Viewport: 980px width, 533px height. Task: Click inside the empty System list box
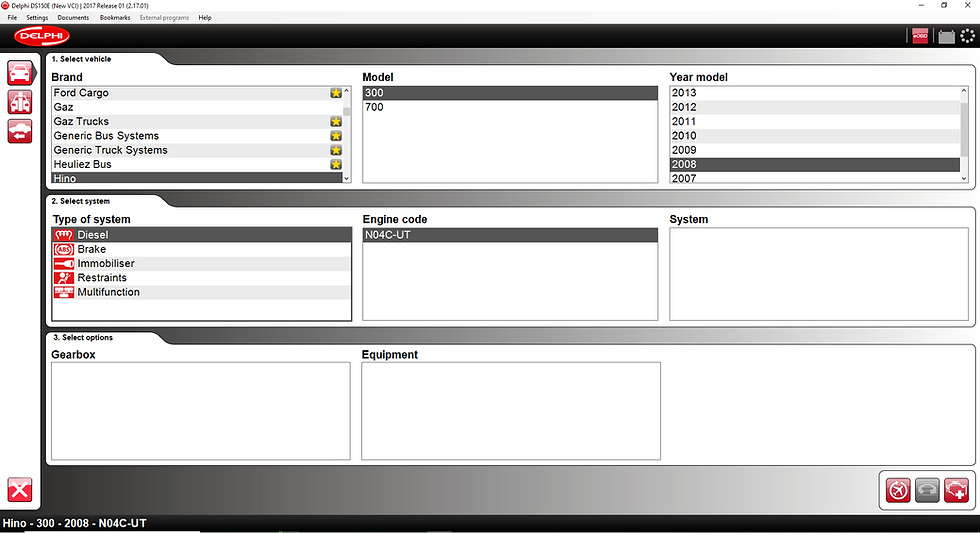coord(819,274)
